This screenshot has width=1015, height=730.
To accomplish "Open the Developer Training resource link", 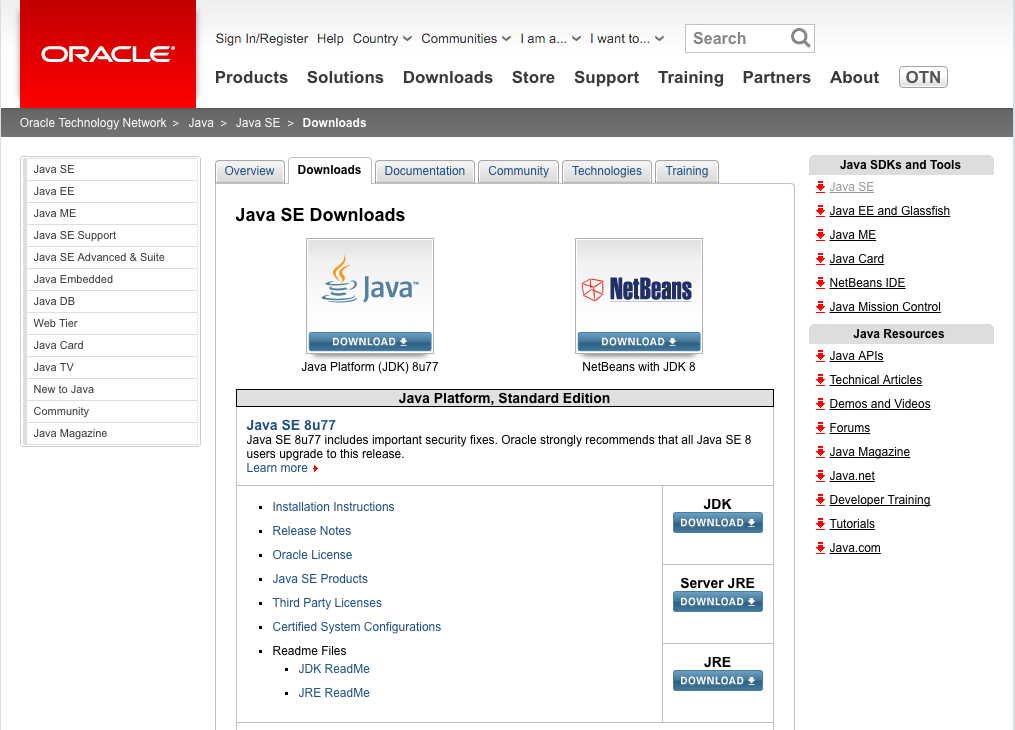I will tap(880, 500).
